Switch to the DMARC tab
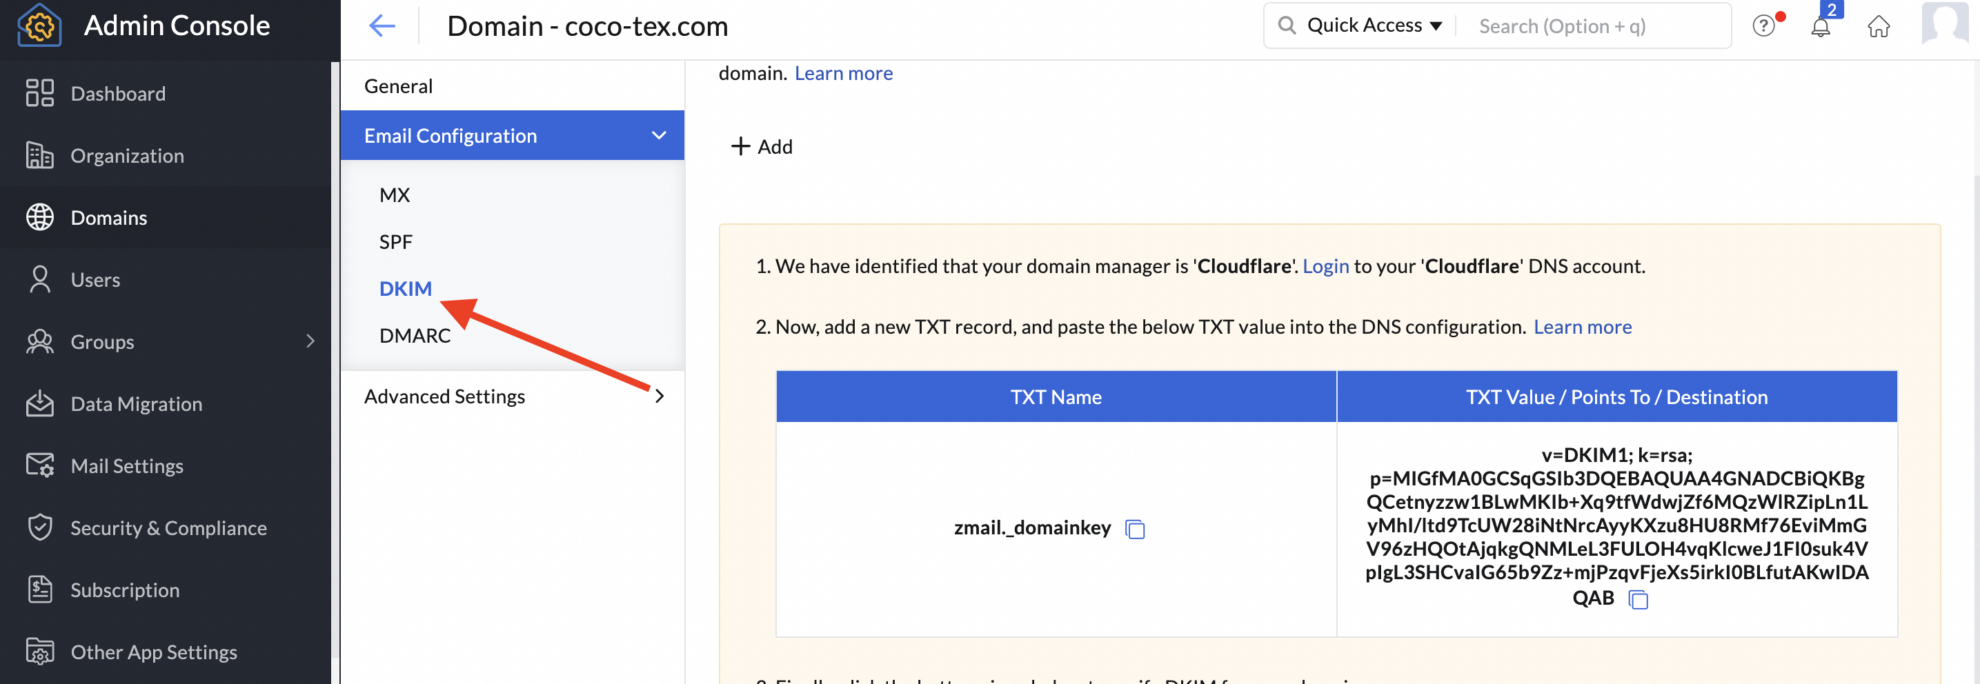 click(x=415, y=335)
